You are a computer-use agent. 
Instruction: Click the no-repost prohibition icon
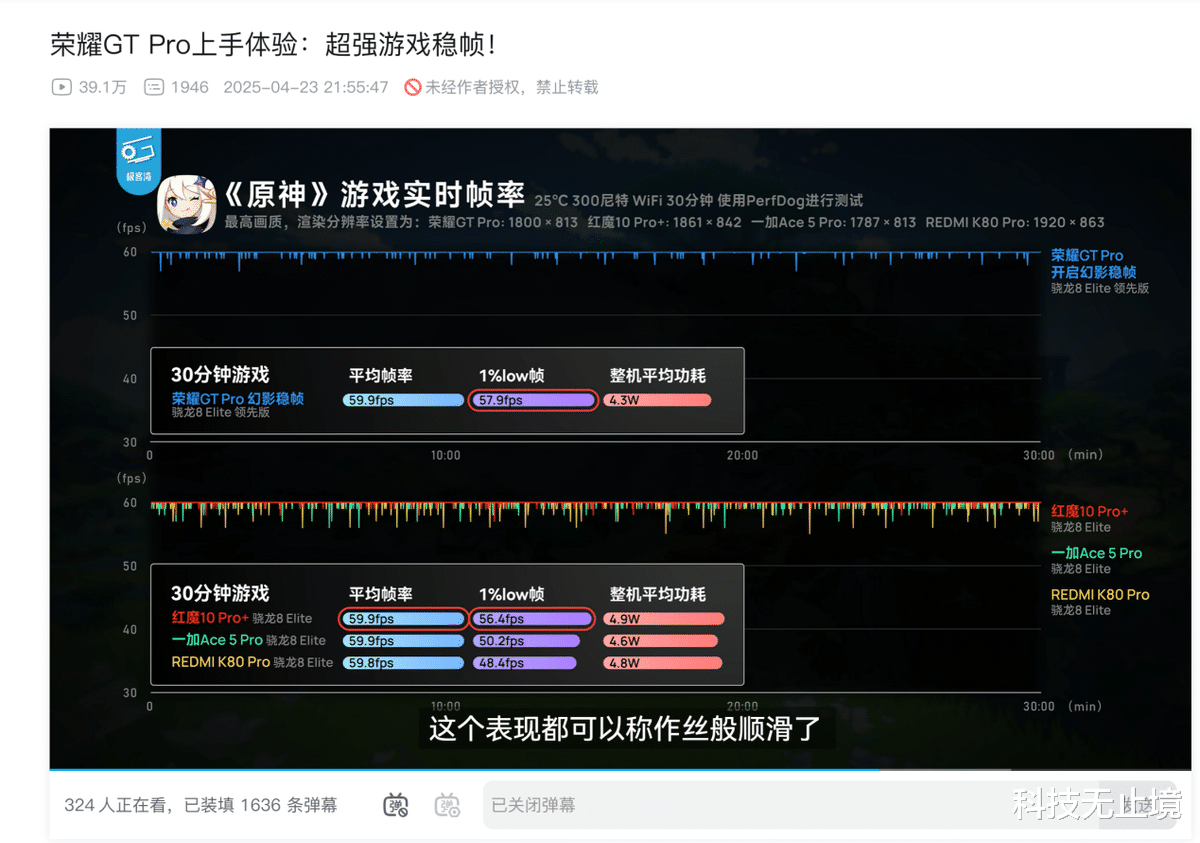coord(413,87)
